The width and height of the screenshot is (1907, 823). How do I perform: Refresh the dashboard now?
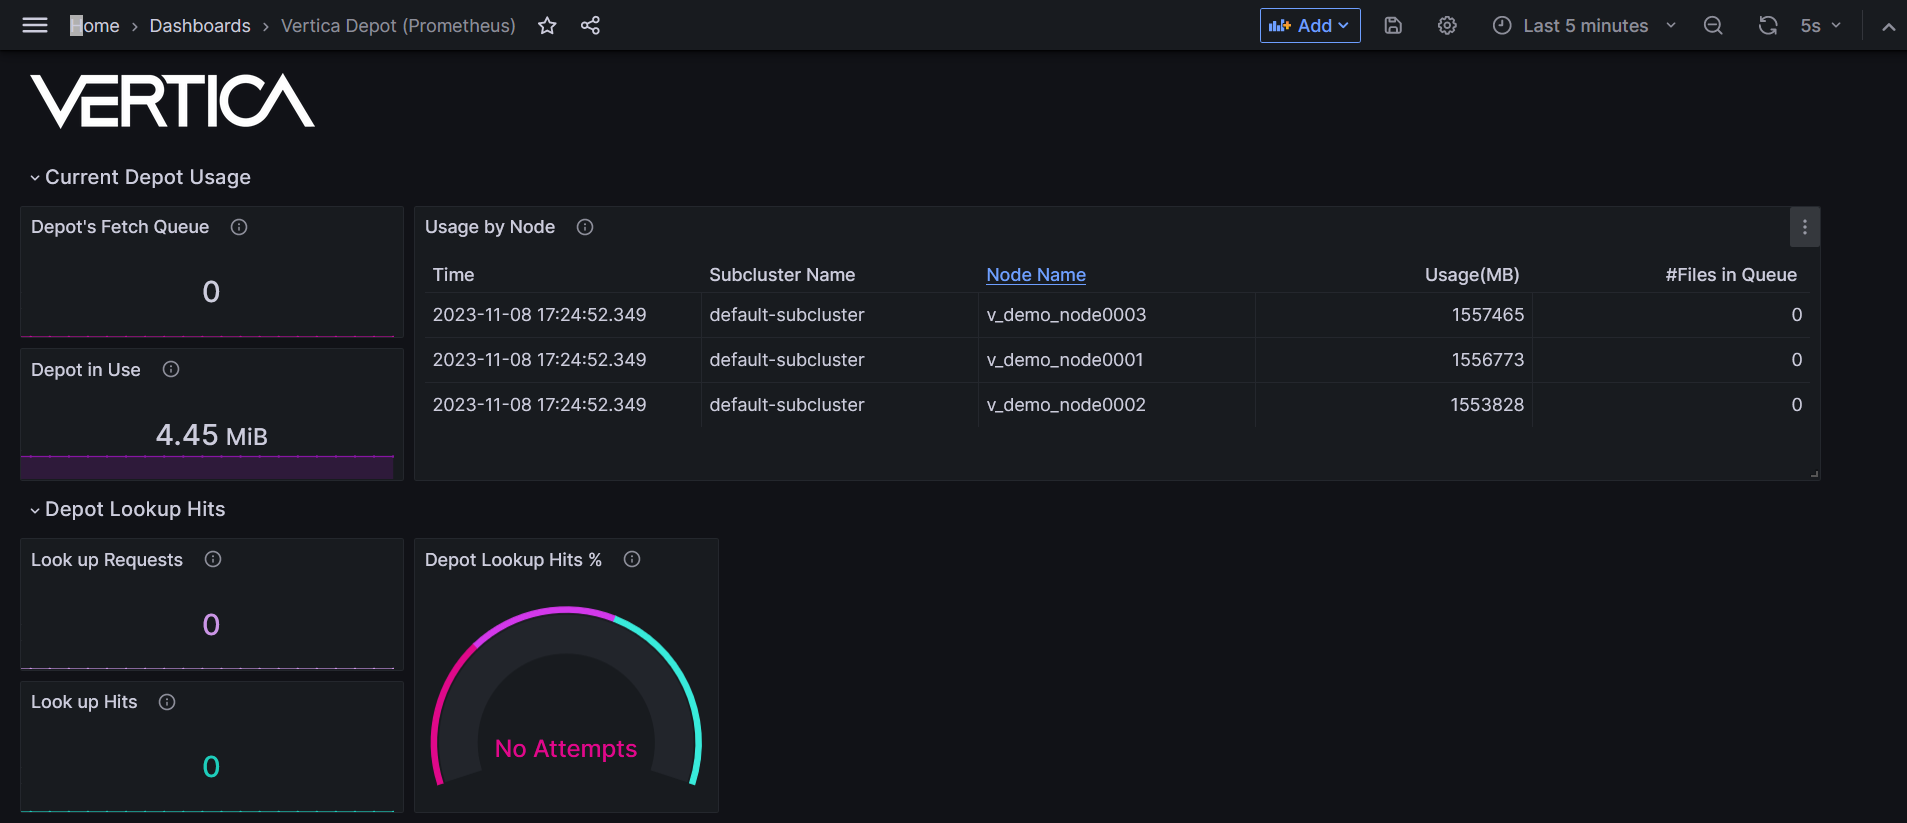tap(1767, 26)
